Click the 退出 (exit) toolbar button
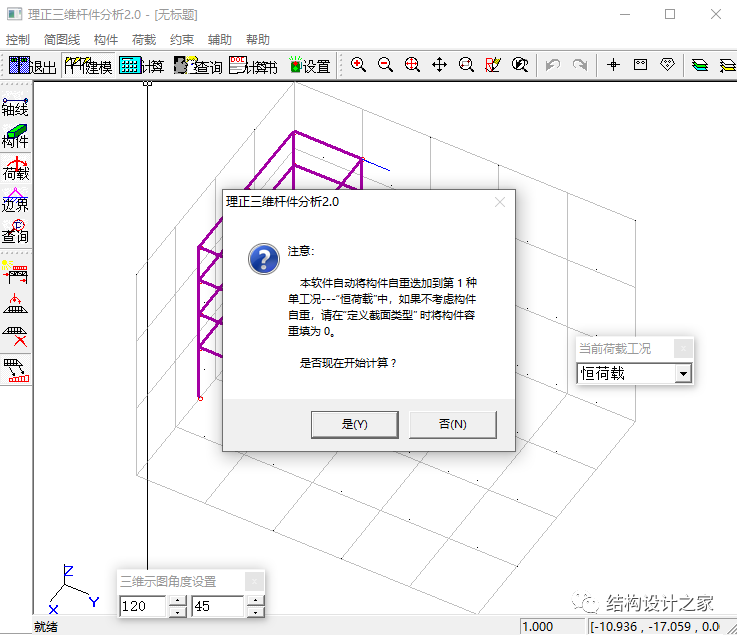The height and width of the screenshot is (635, 737). [x=32, y=65]
